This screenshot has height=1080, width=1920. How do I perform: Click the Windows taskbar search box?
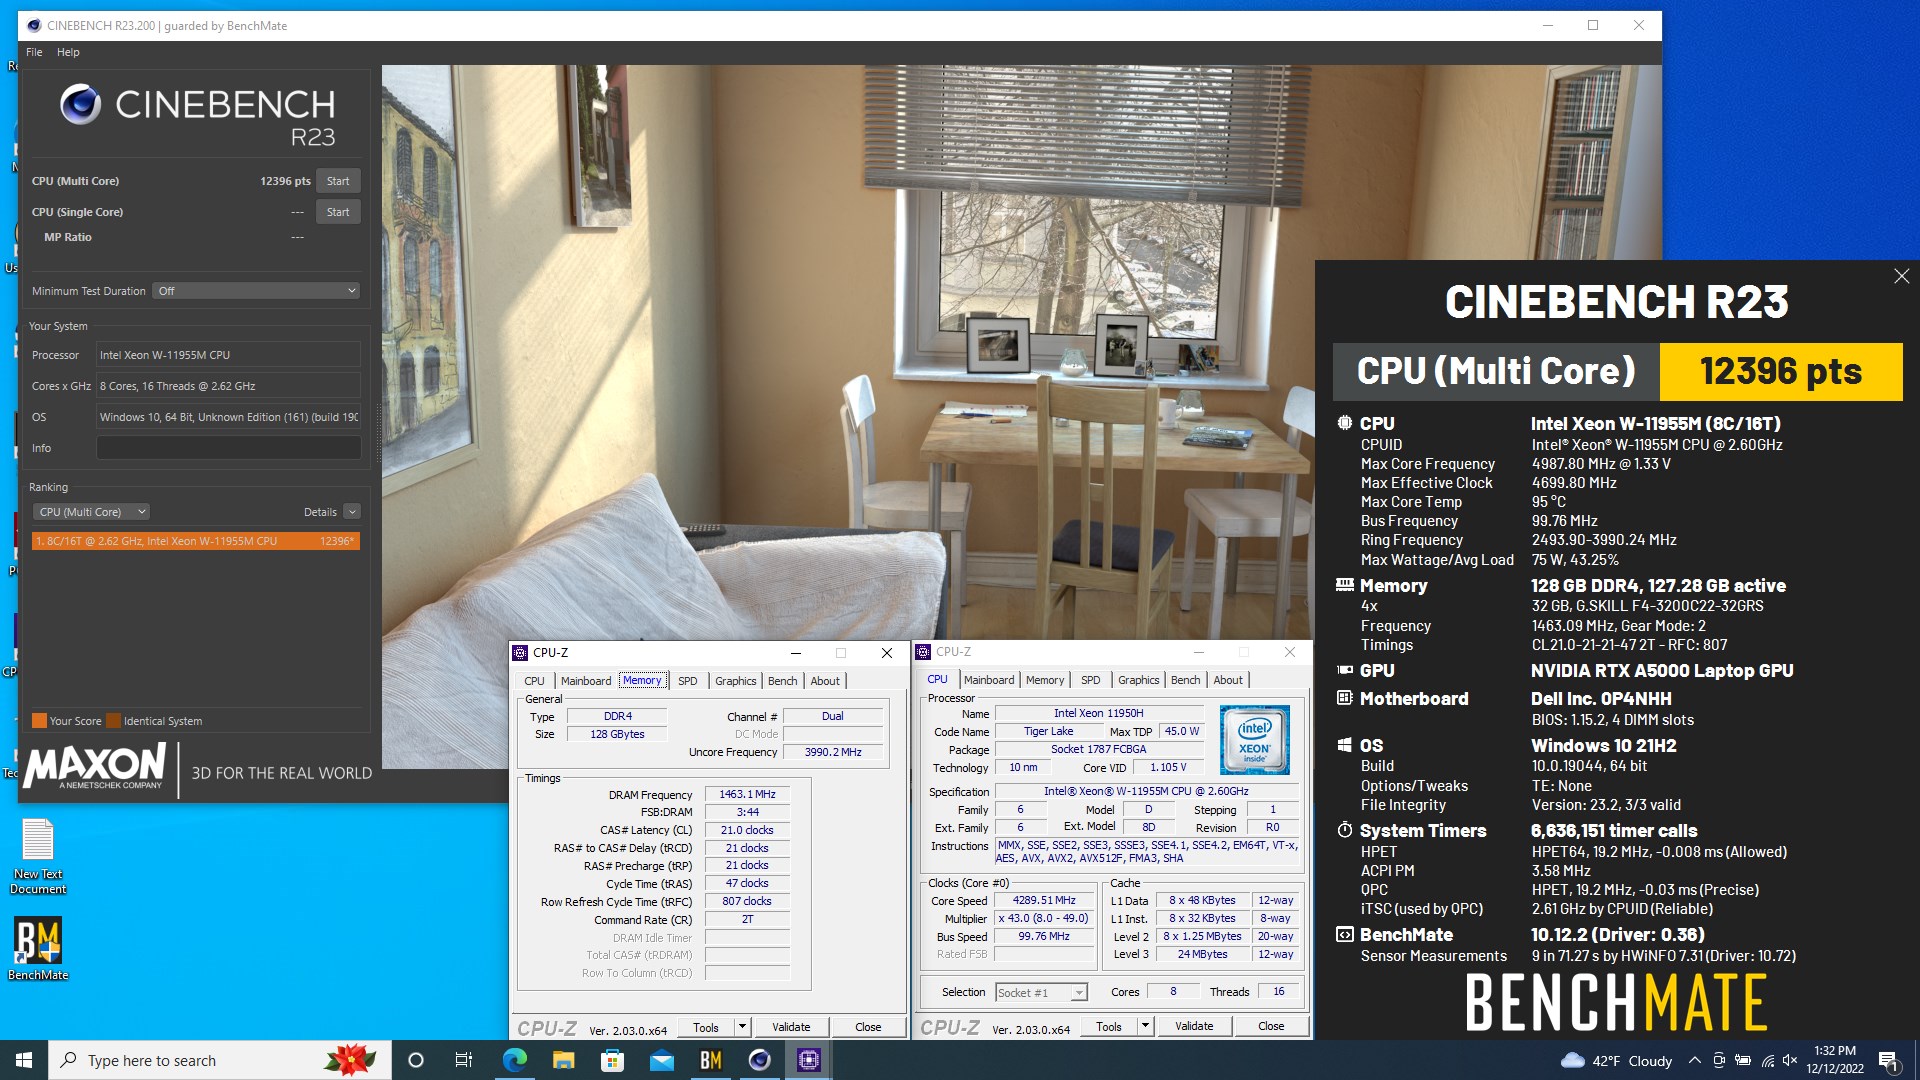coord(220,1060)
